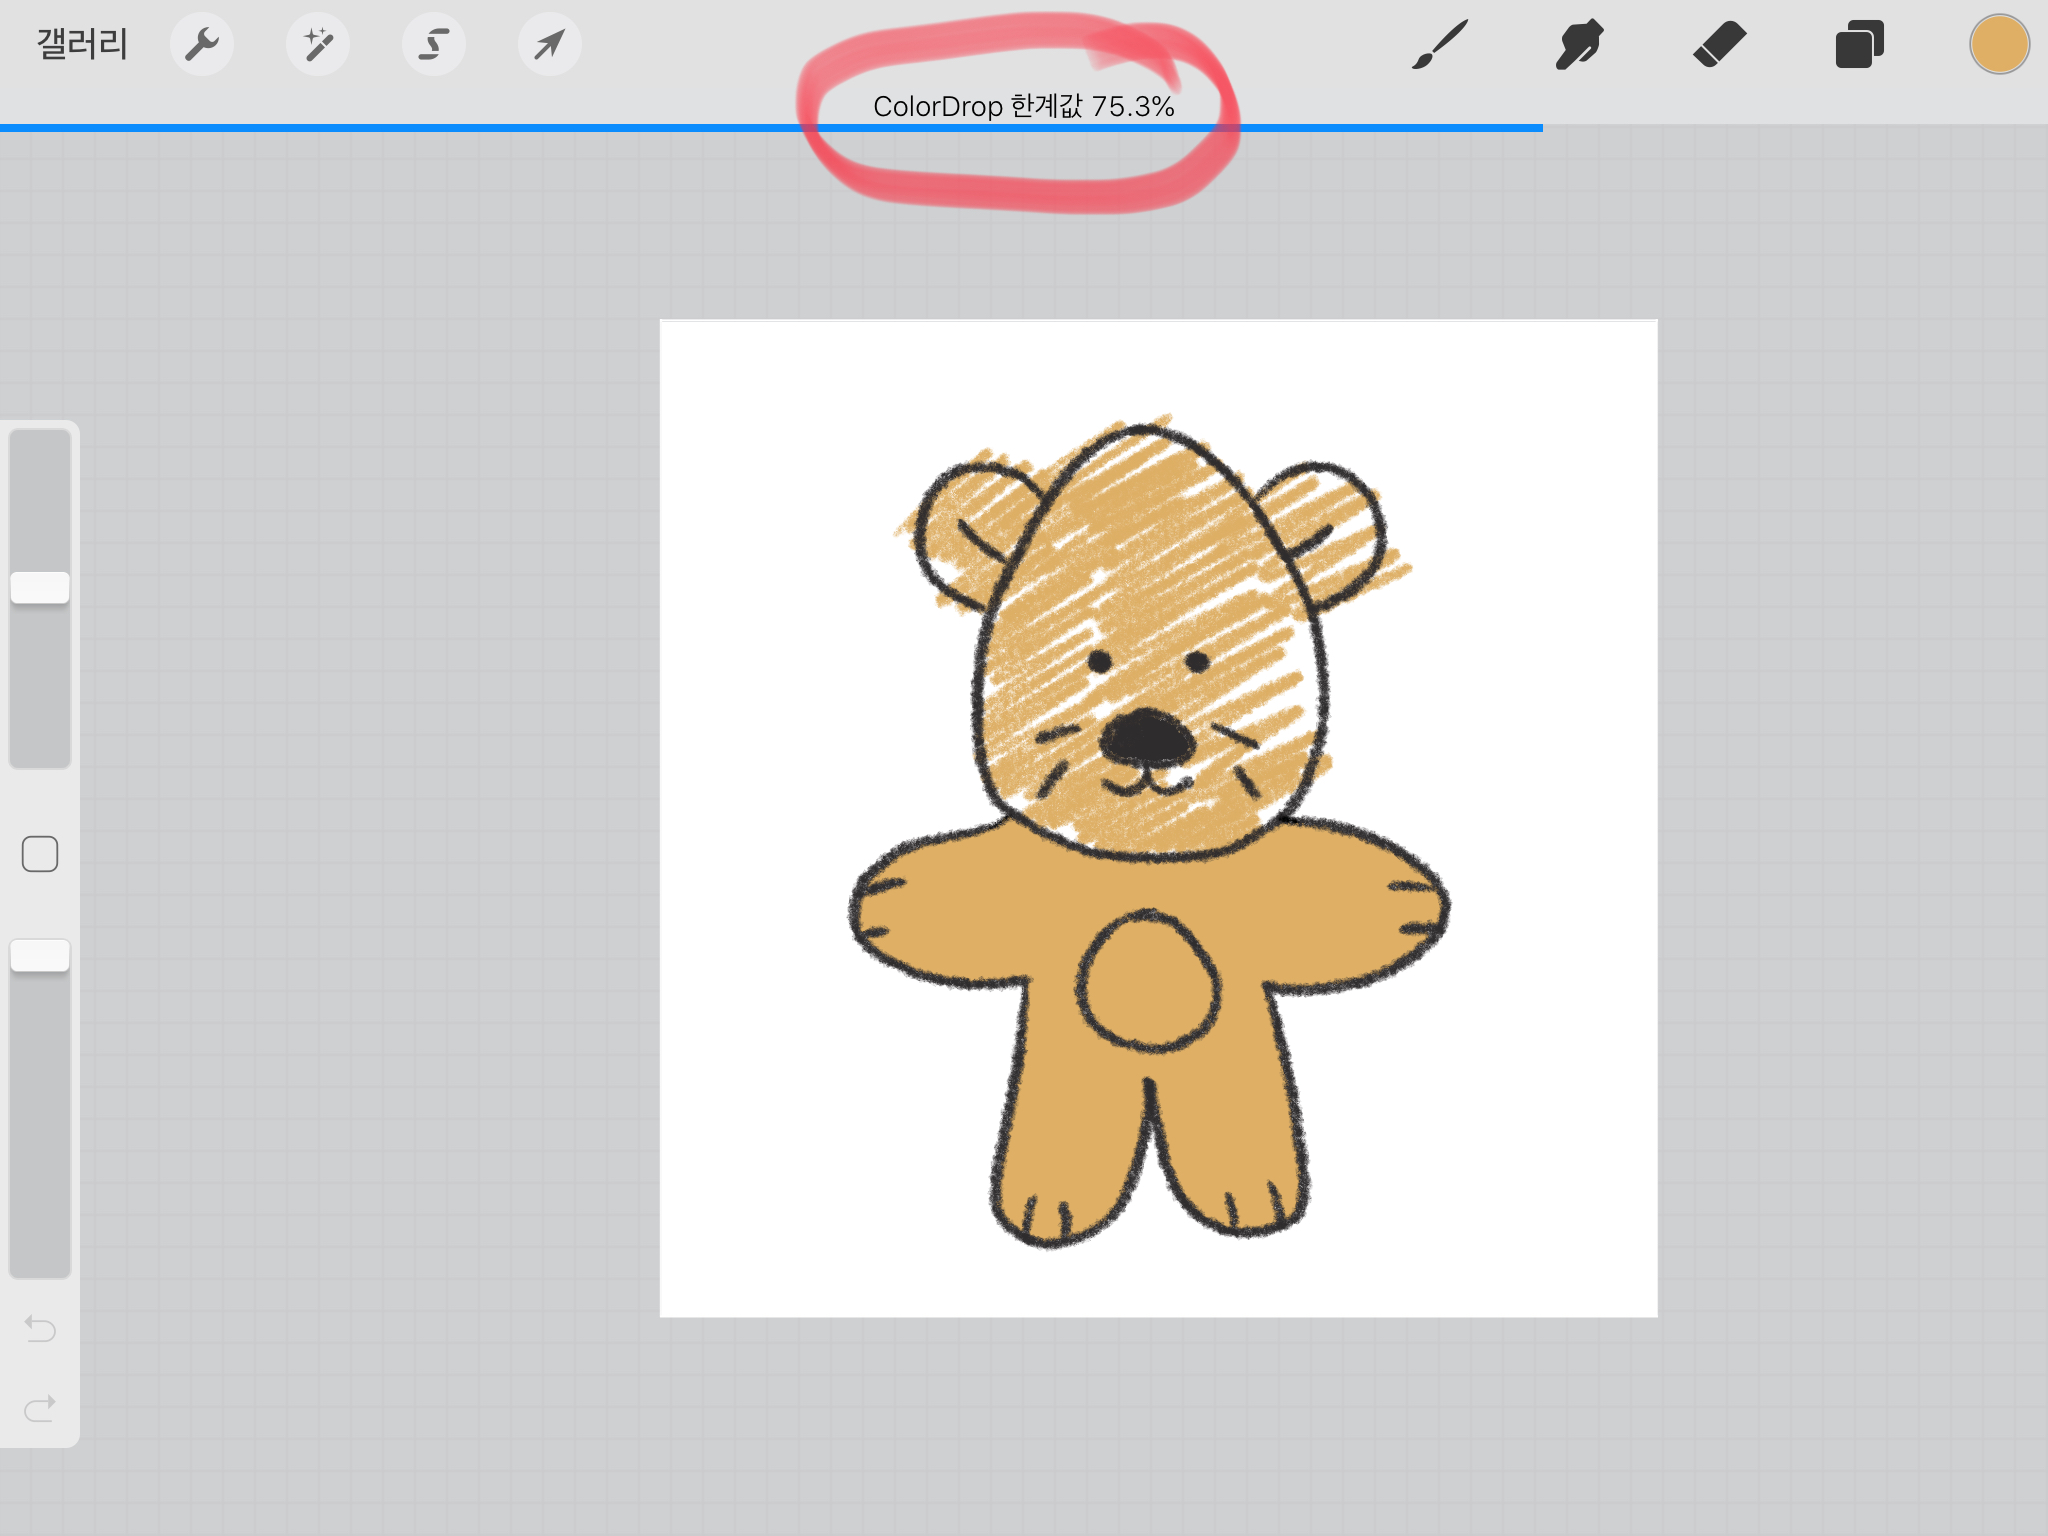Toggle the square Modify button in sidebar
2048x1536 pixels.
click(40, 854)
